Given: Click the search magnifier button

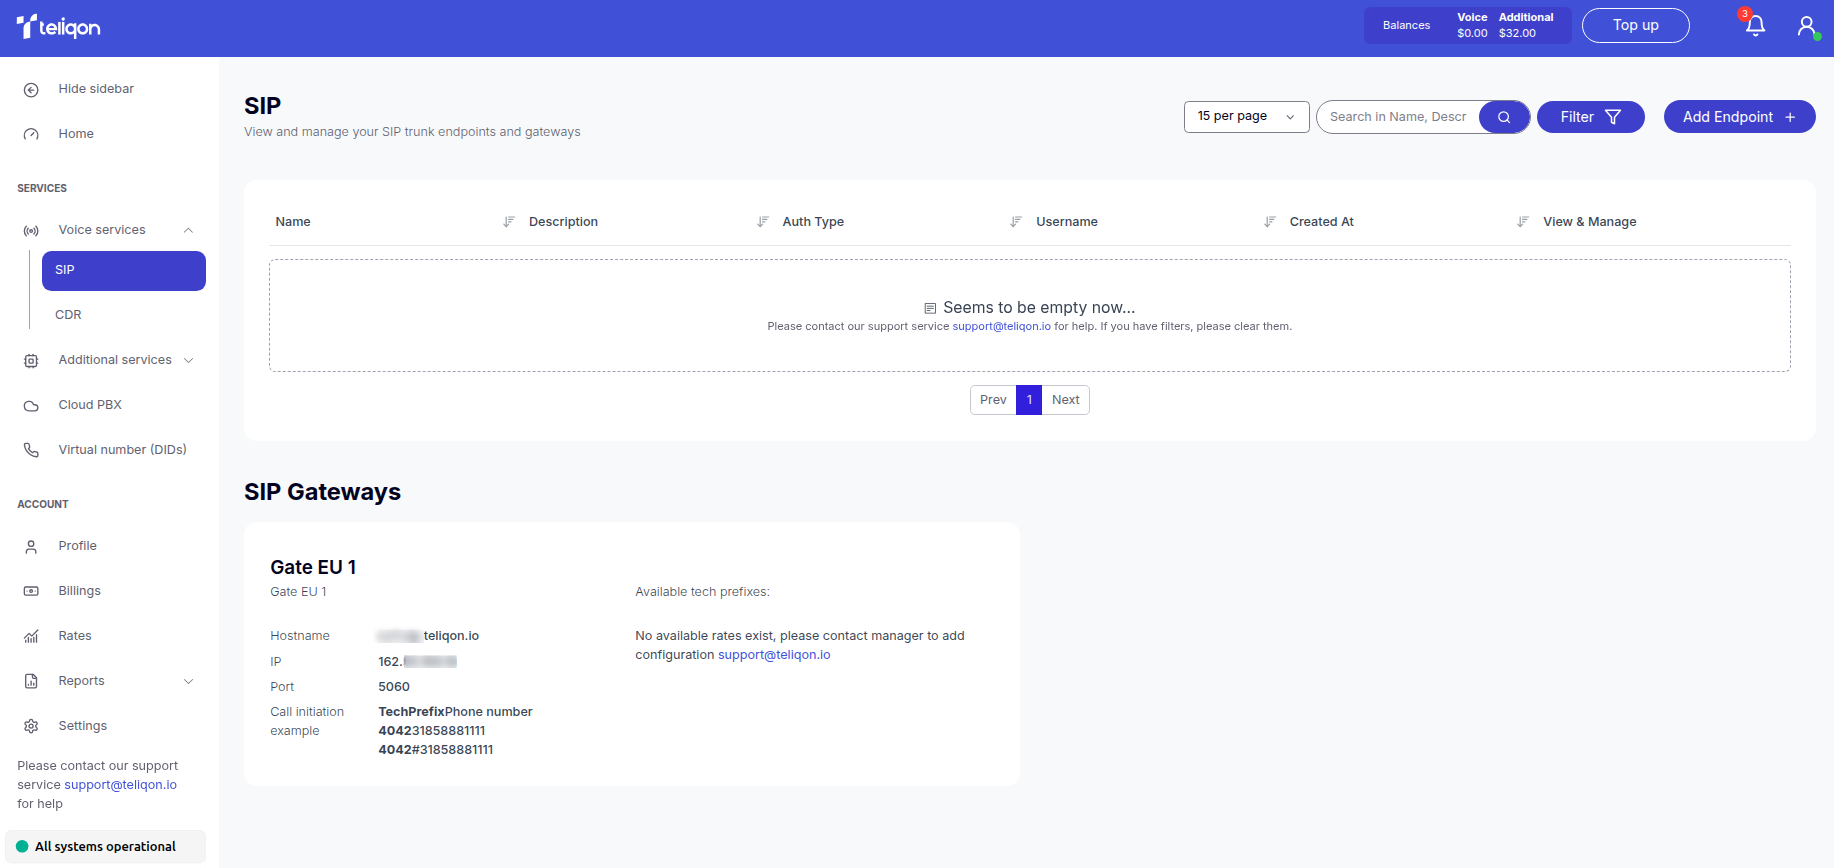Looking at the screenshot, I should 1503,117.
